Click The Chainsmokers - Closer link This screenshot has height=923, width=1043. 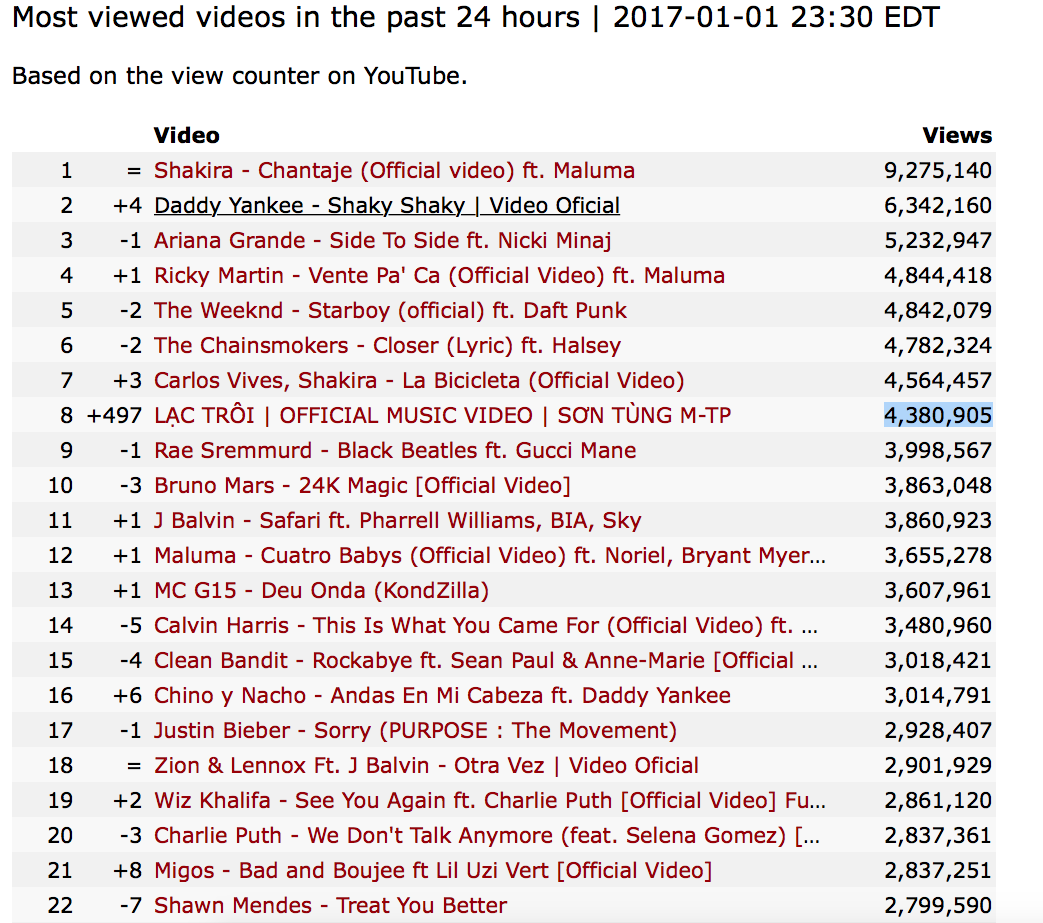pyautogui.click(x=387, y=346)
